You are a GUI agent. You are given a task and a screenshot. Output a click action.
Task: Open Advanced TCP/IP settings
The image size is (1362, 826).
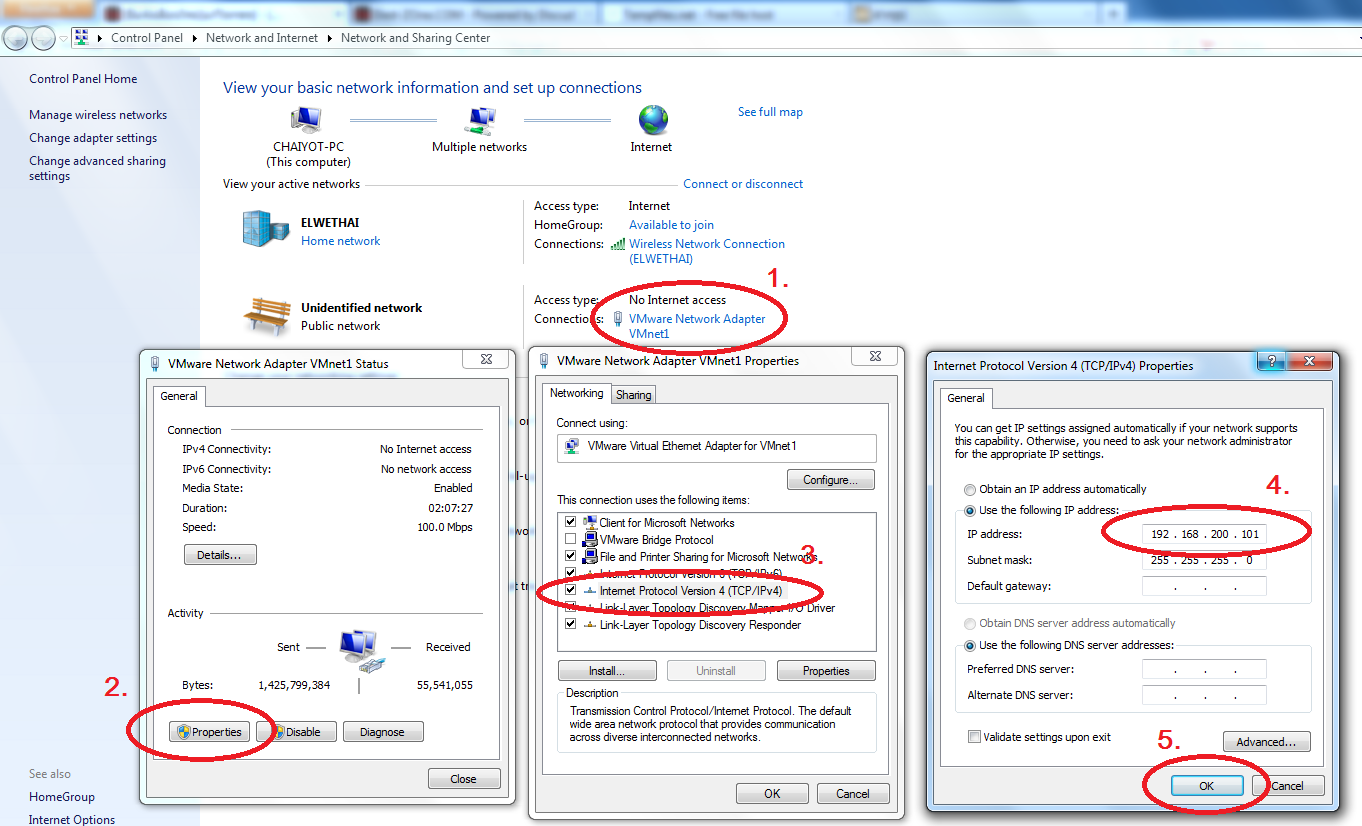coord(1266,742)
